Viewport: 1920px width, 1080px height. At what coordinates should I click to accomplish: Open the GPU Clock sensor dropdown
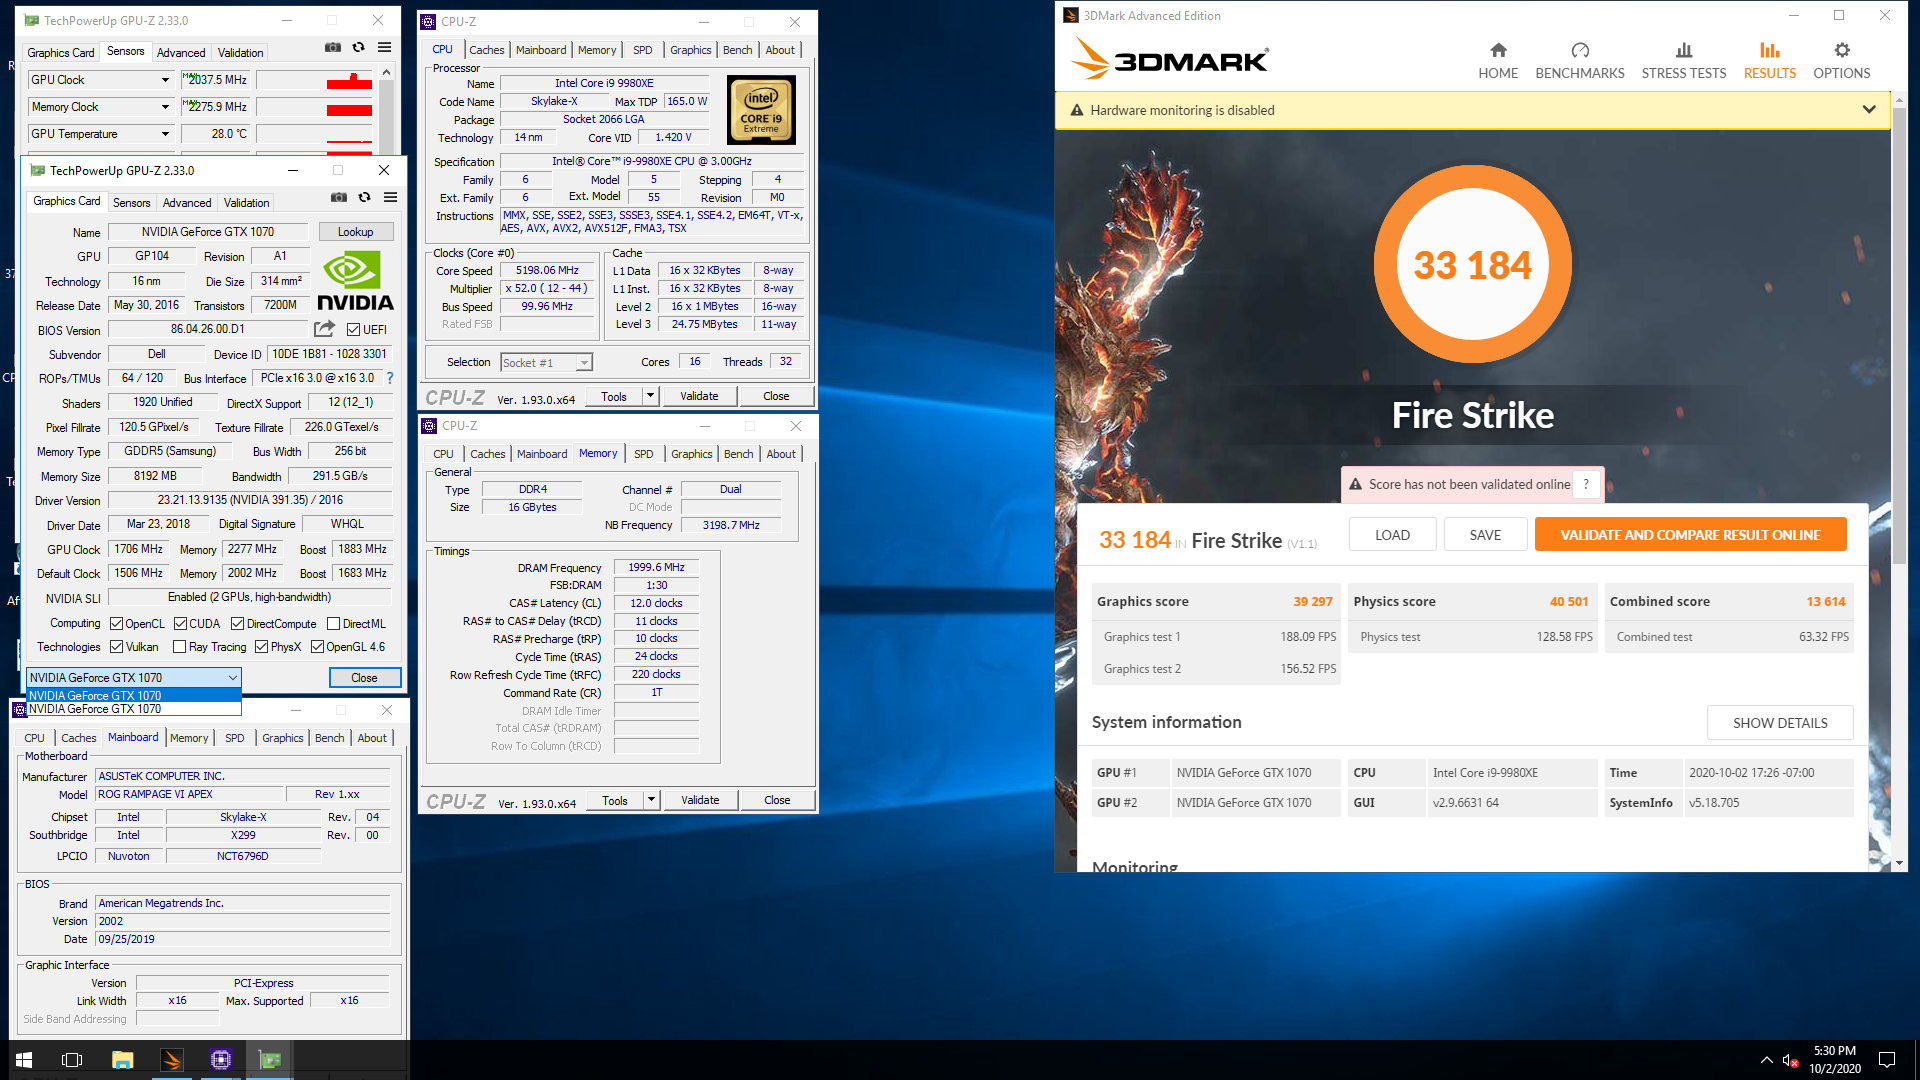(x=165, y=80)
